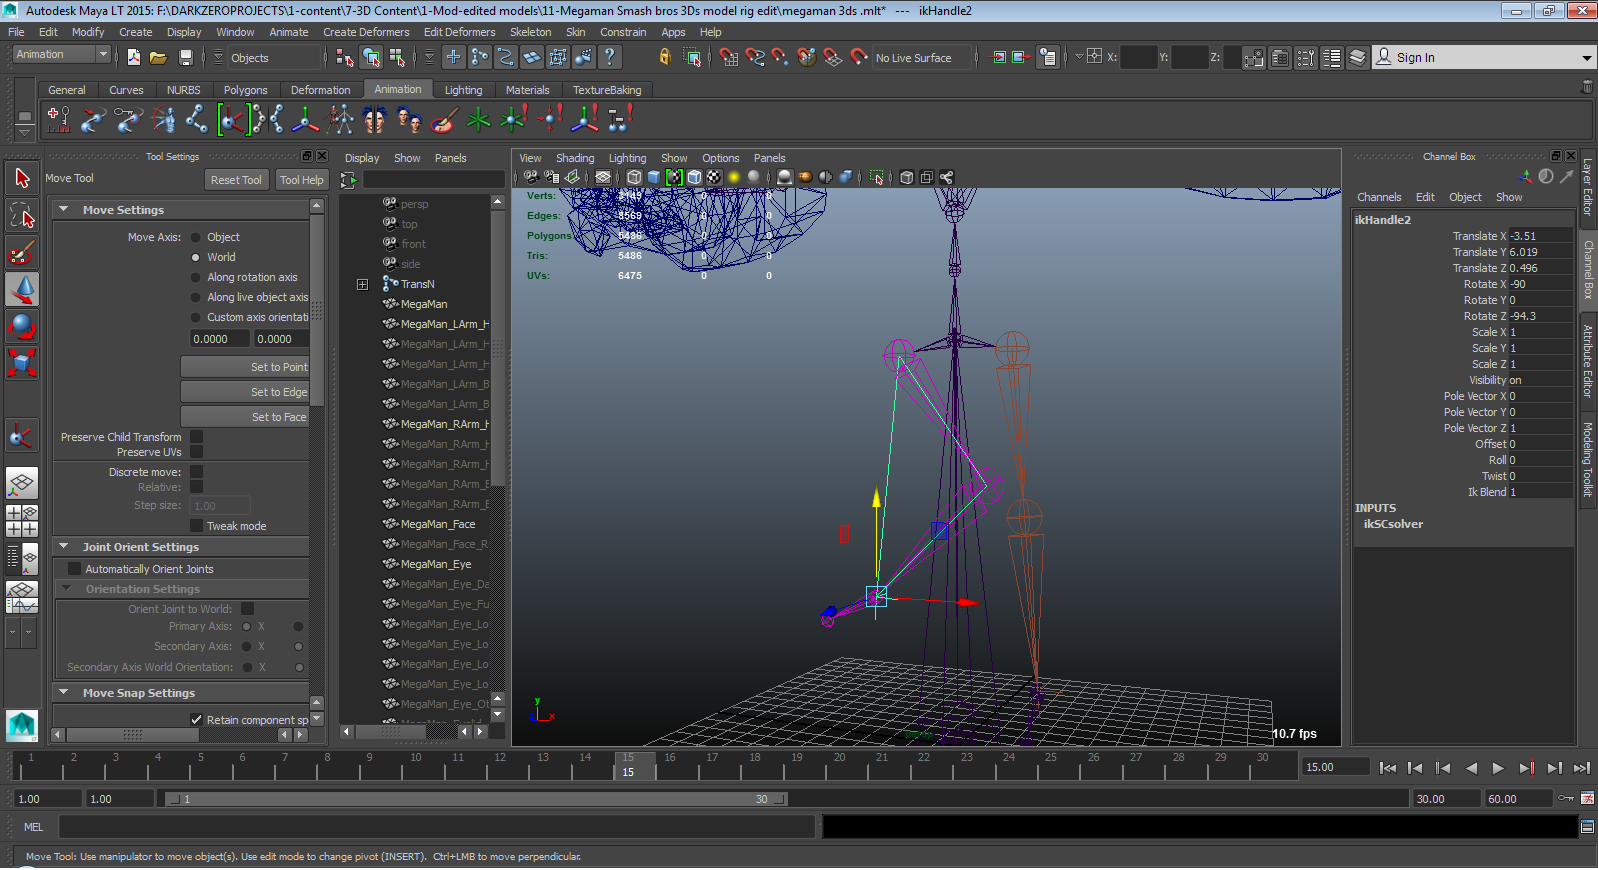The height and width of the screenshot is (870, 1598).
Task: Click the Set to Edge button
Action: pos(245,392)
